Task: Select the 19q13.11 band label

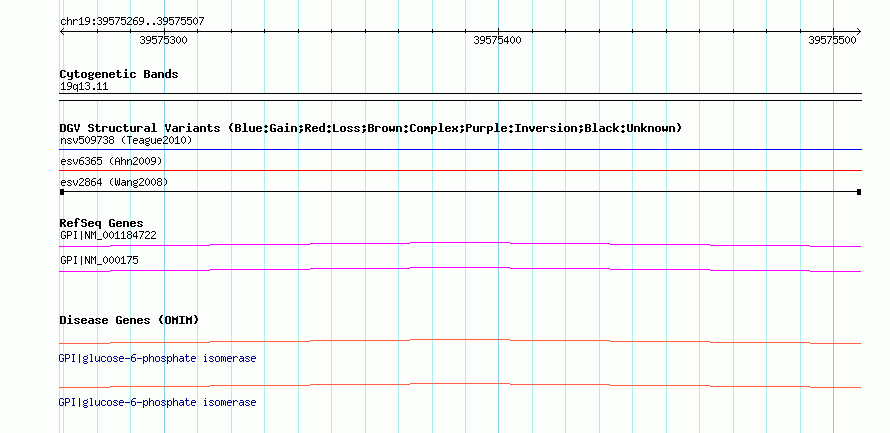Action: coord(84,87)
